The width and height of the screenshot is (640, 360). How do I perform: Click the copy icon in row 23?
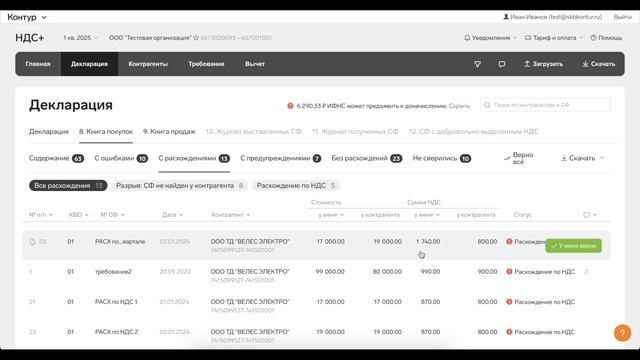tap(32, 242)
